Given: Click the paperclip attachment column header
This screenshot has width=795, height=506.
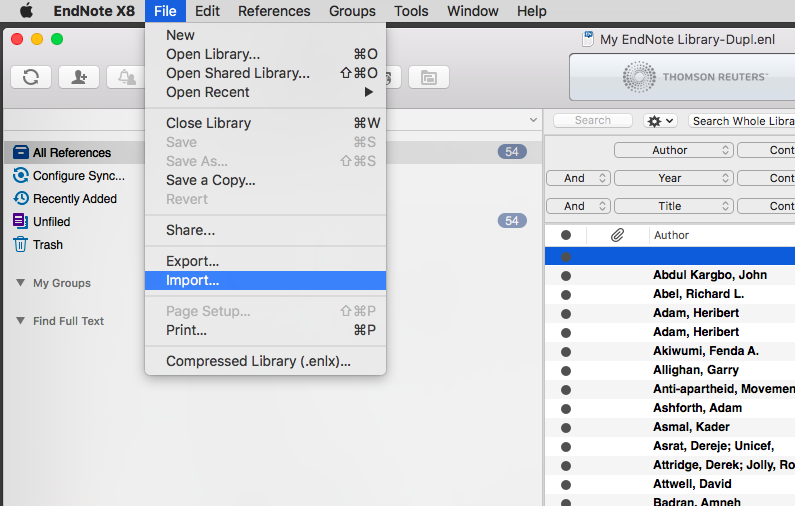Looking at the screenshot, I should tap(617, 235).
